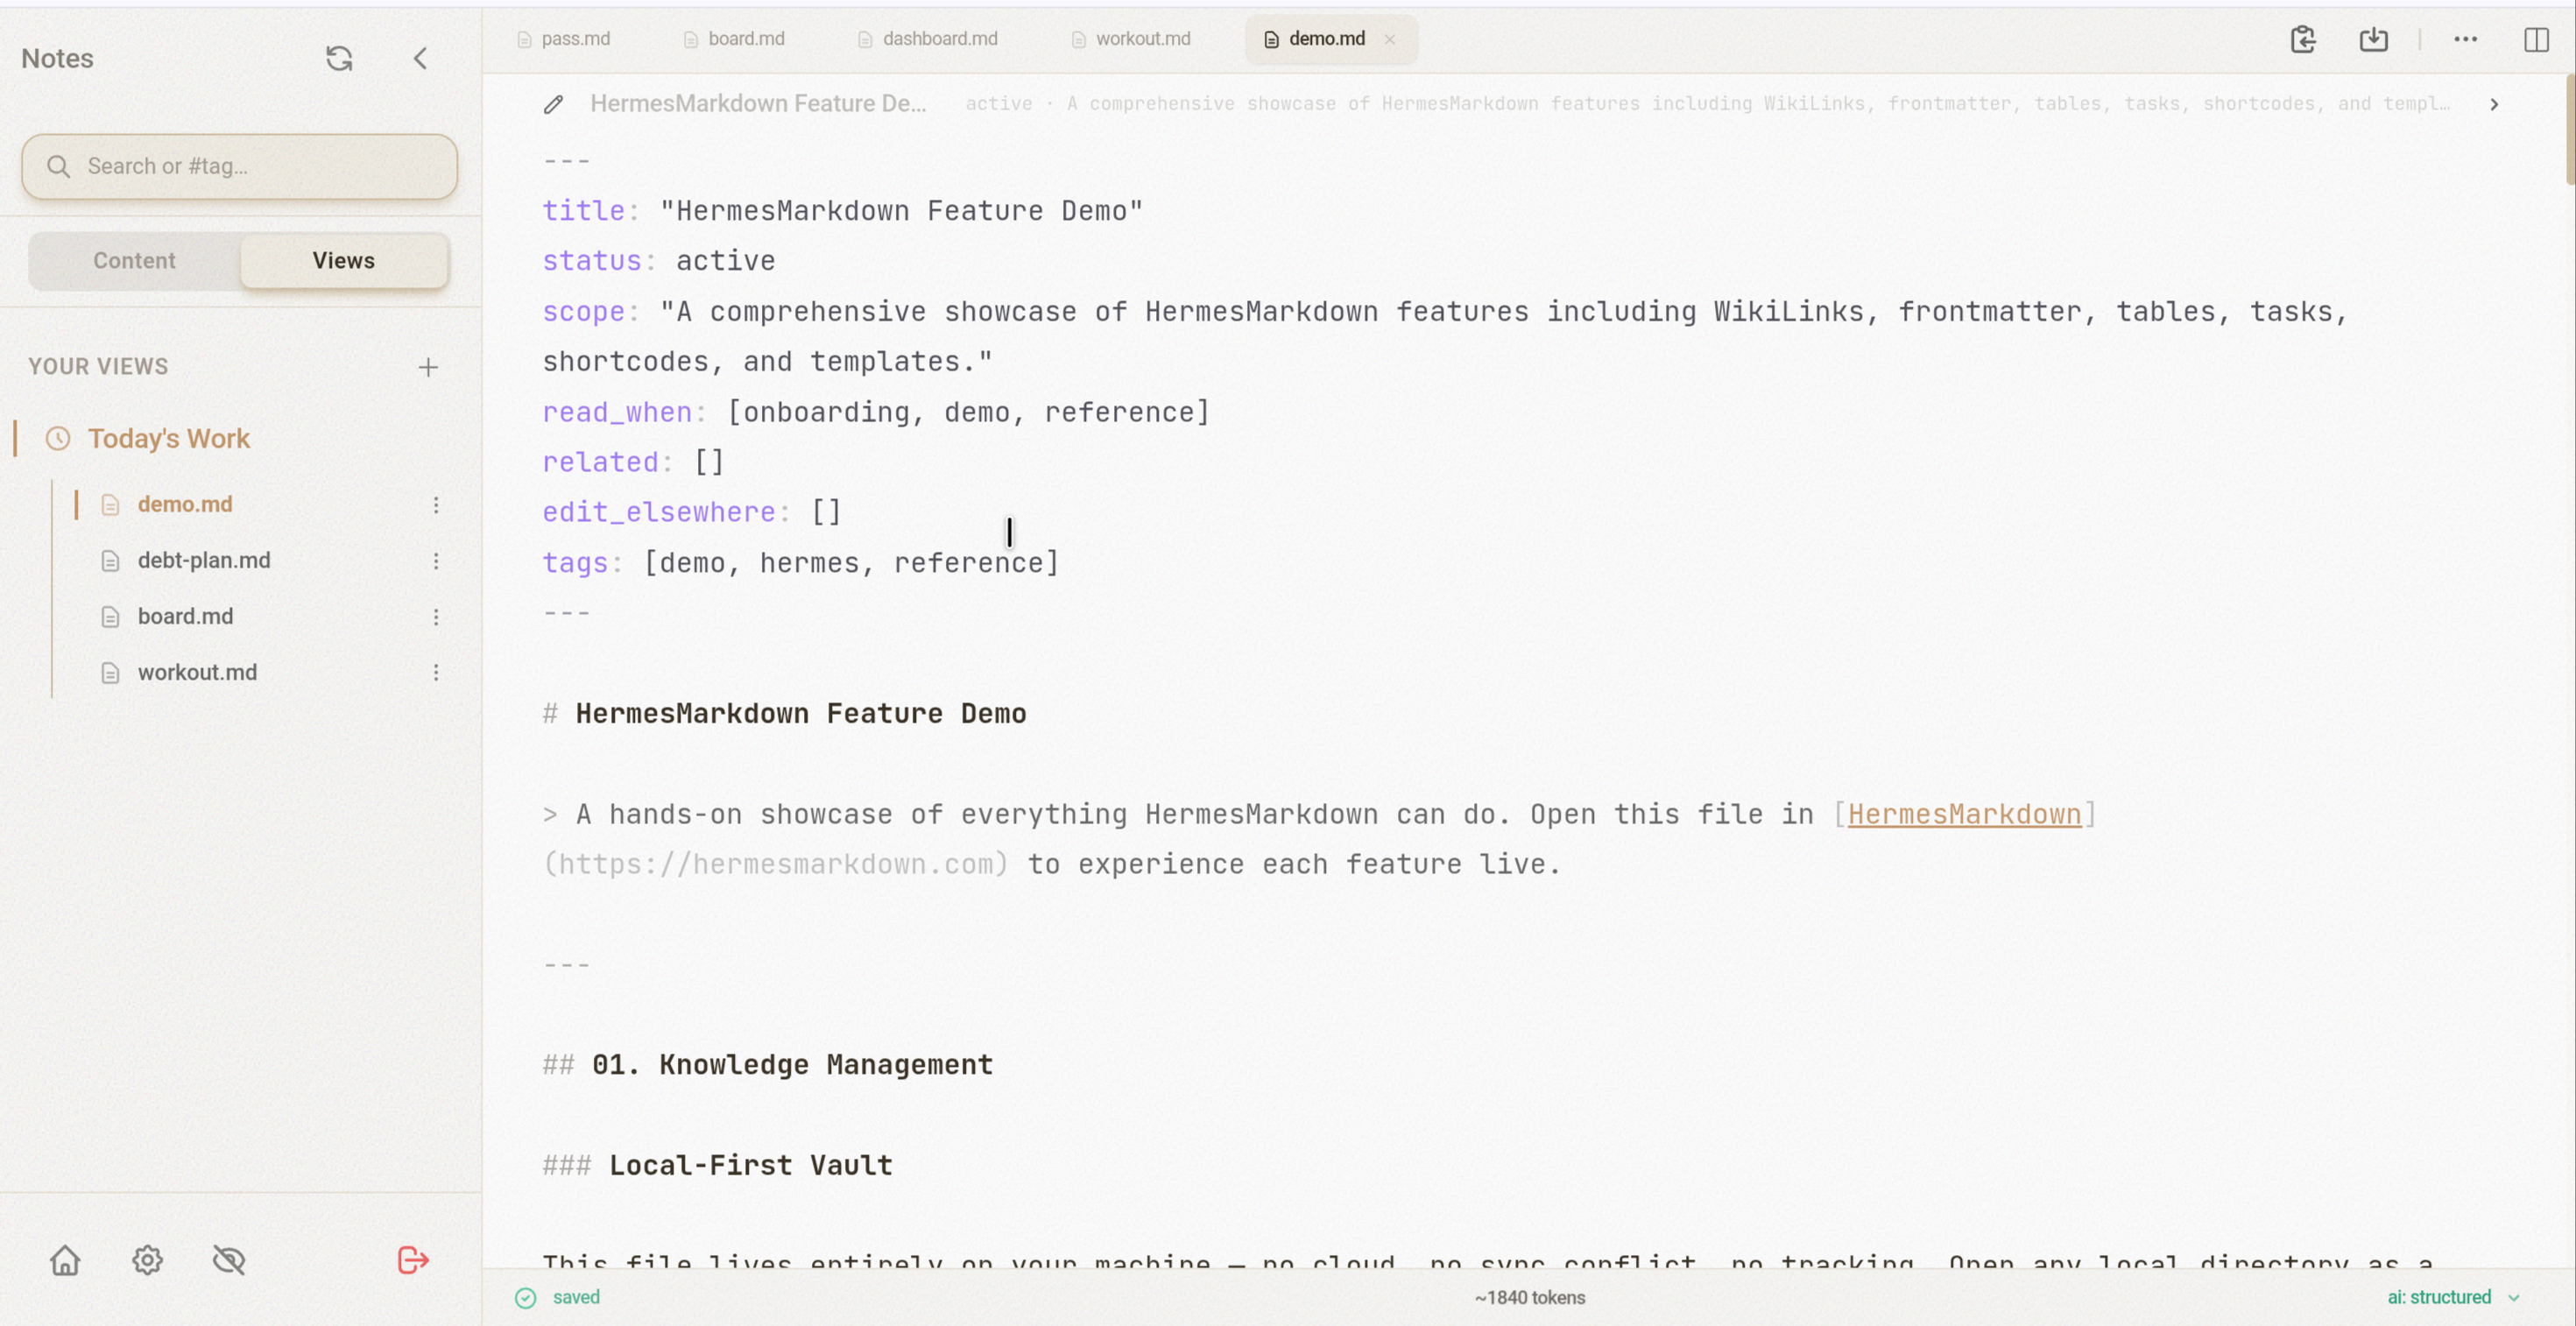Click the ~1840 tokens status text
2576x1326 pixels.
pos(1529,1297)
